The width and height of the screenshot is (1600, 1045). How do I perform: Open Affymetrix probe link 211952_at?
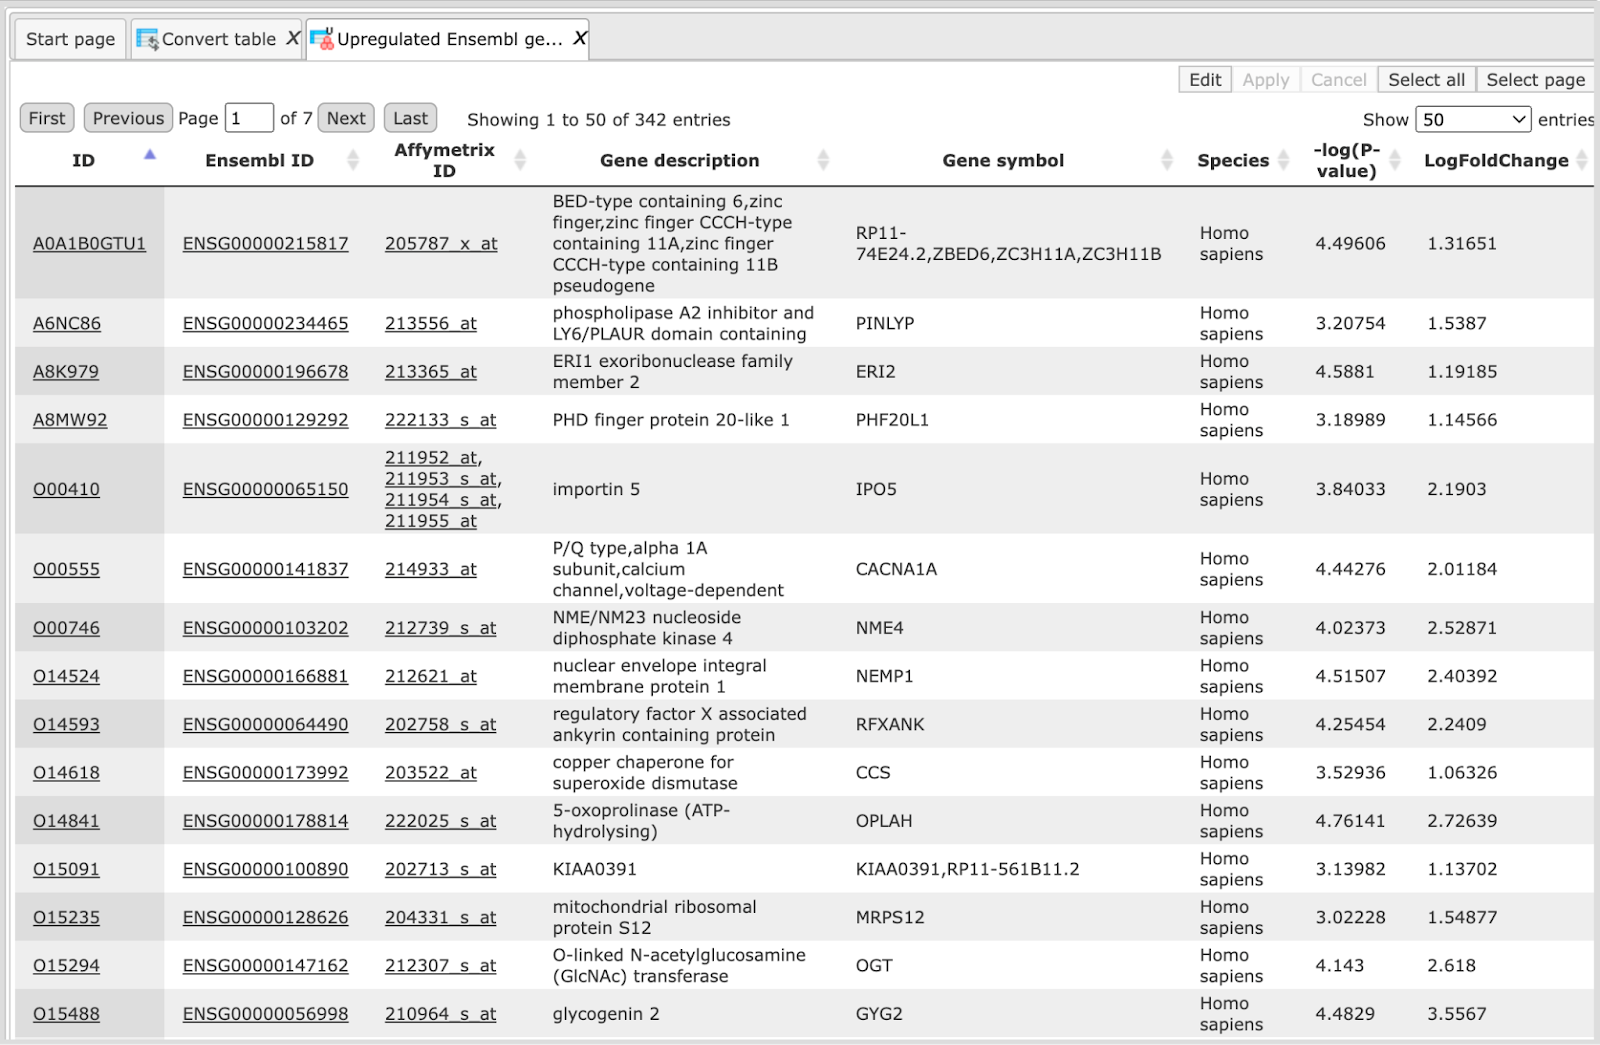point(431,458)
